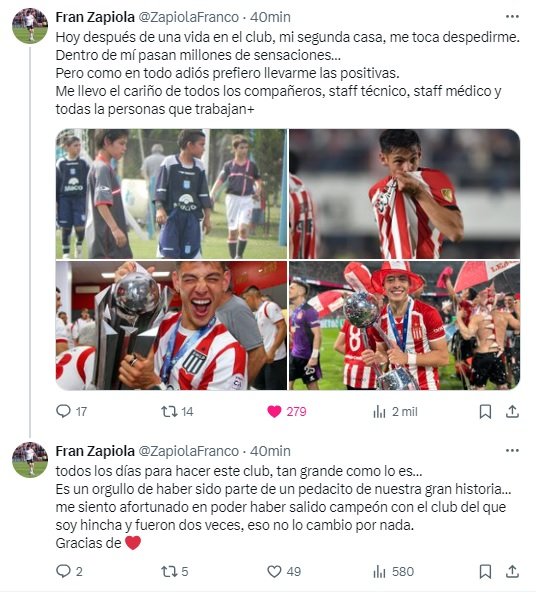Open more options menu on second tweet

click(x=512, y=451)
